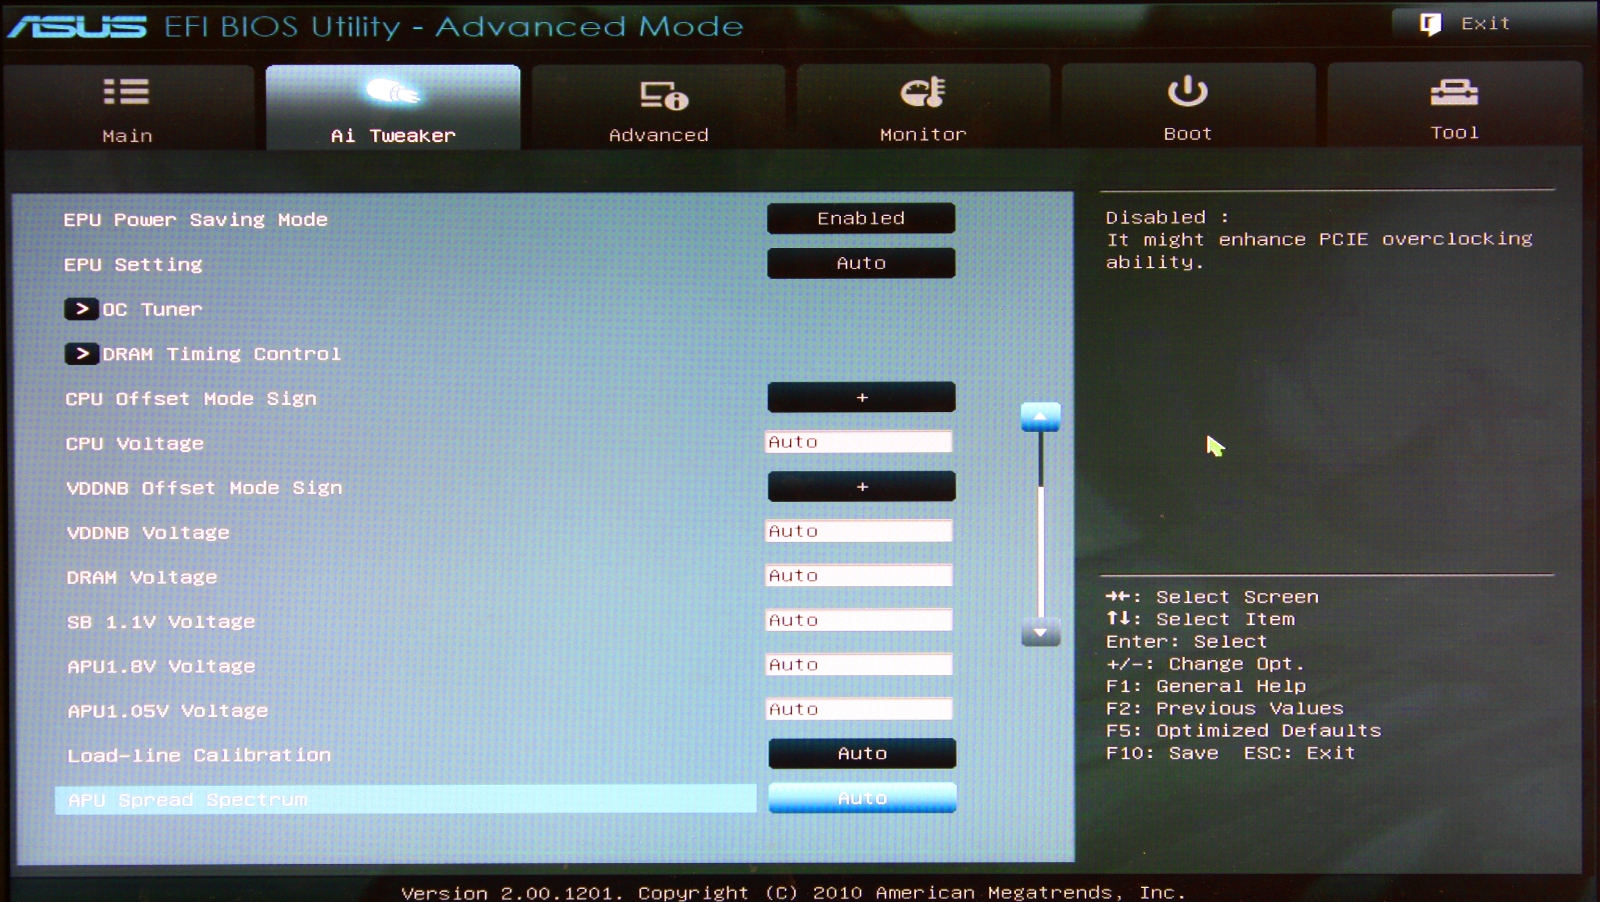Toggle VDDNB Offset Mode Sign plus value

[861, 487]
